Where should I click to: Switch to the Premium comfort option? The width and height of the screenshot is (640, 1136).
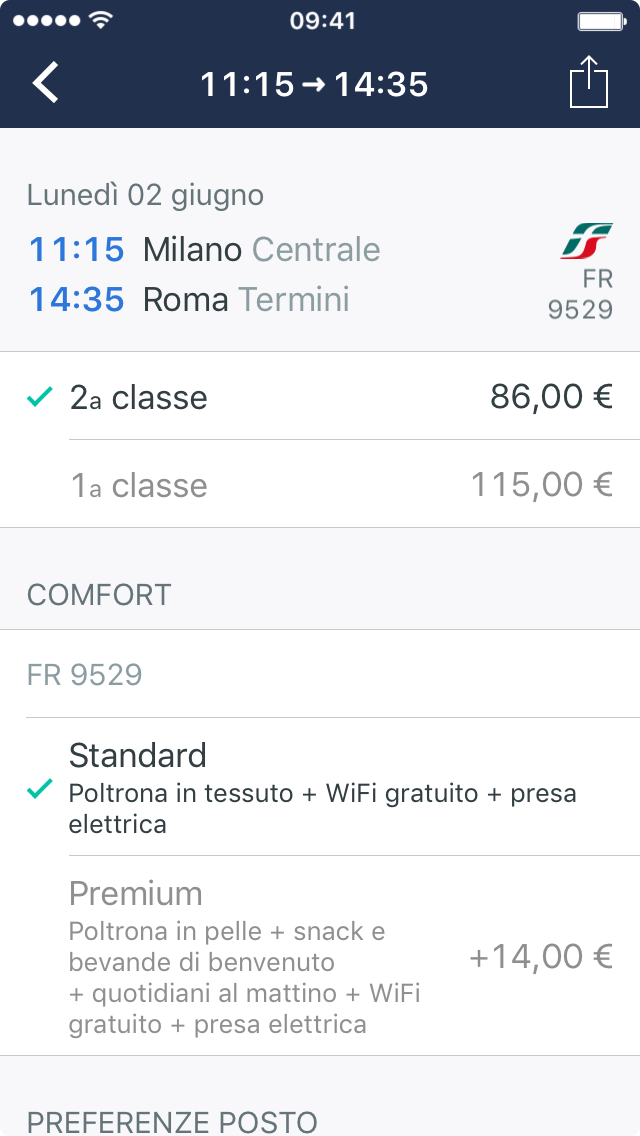pyautogui.click(x=320, y=955)
